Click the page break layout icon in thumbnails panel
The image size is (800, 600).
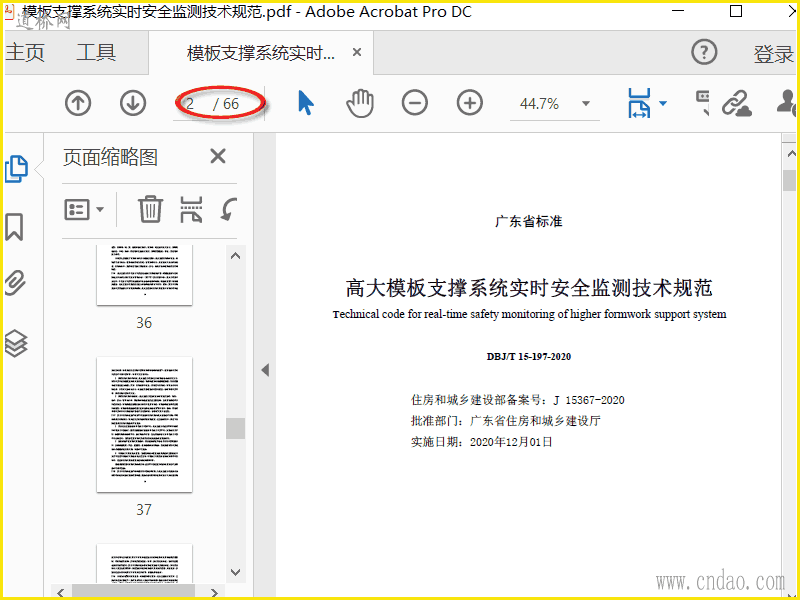pos(191,210)
